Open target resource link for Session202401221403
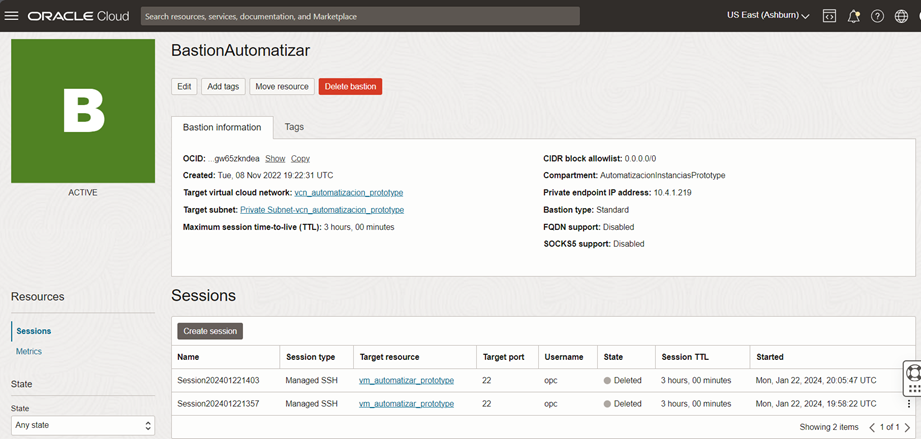 click(406, 380)
